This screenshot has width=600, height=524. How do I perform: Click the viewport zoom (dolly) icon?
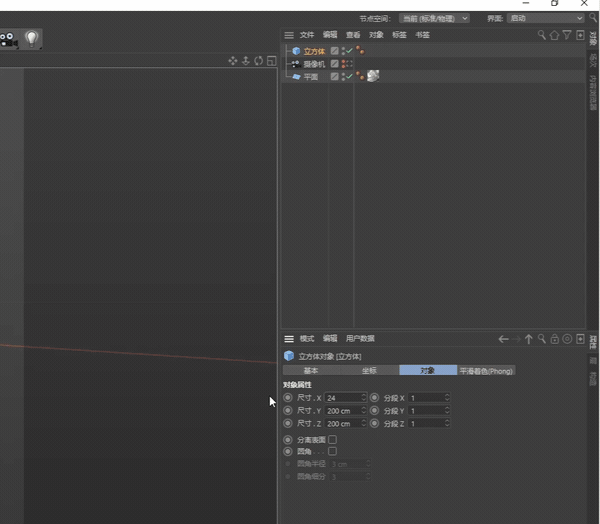[x=246, y=61]
